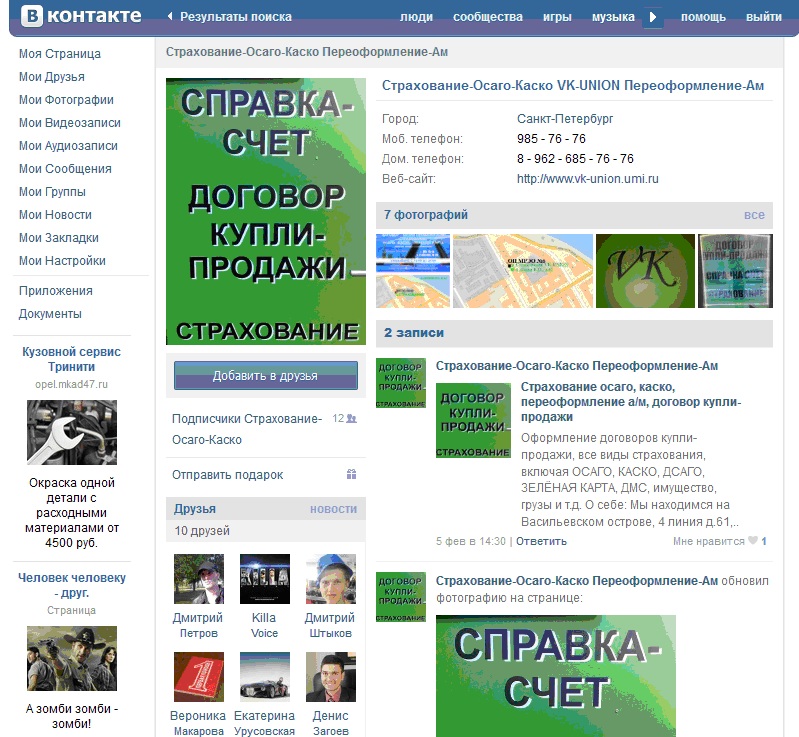799x737 pixels.
Task: Open Дмитрий Петров's friend avatar
Action: tap(199, 579)
